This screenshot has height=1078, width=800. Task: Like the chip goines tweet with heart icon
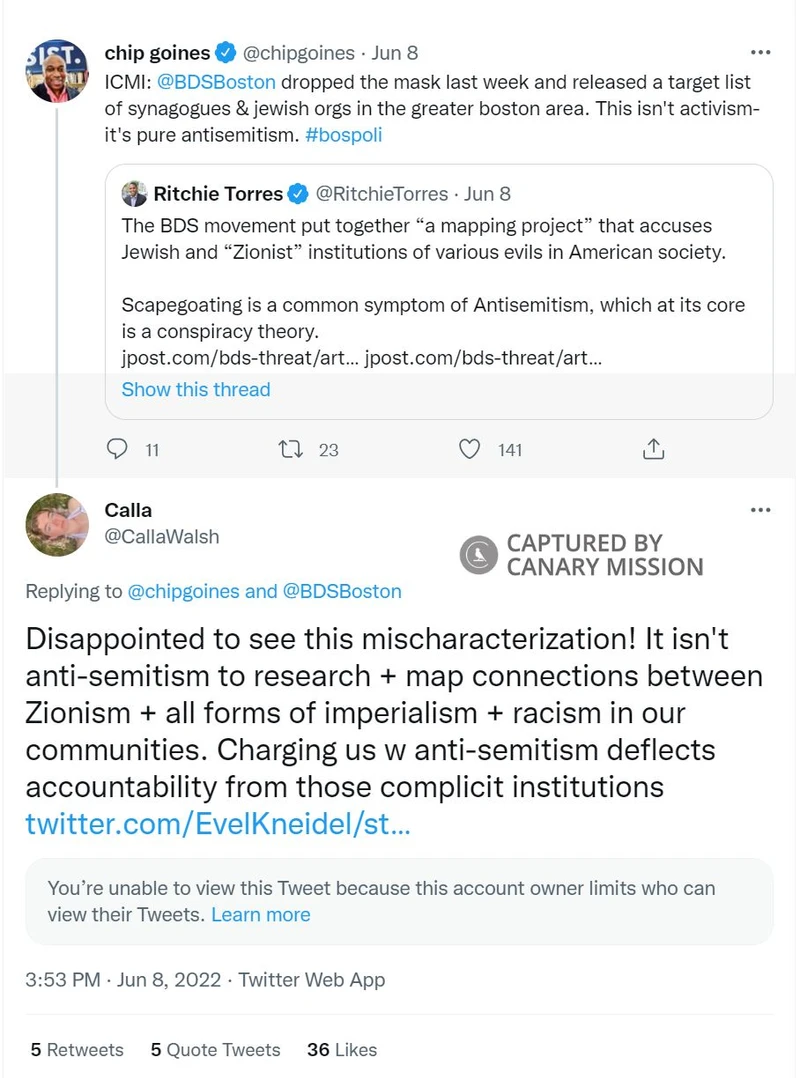(x=469, y=449)
